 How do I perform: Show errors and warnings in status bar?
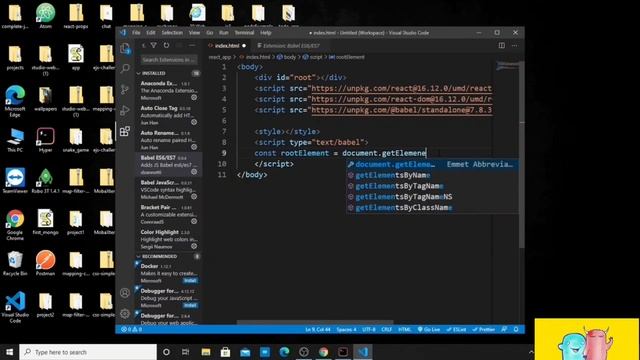(131, 329)
